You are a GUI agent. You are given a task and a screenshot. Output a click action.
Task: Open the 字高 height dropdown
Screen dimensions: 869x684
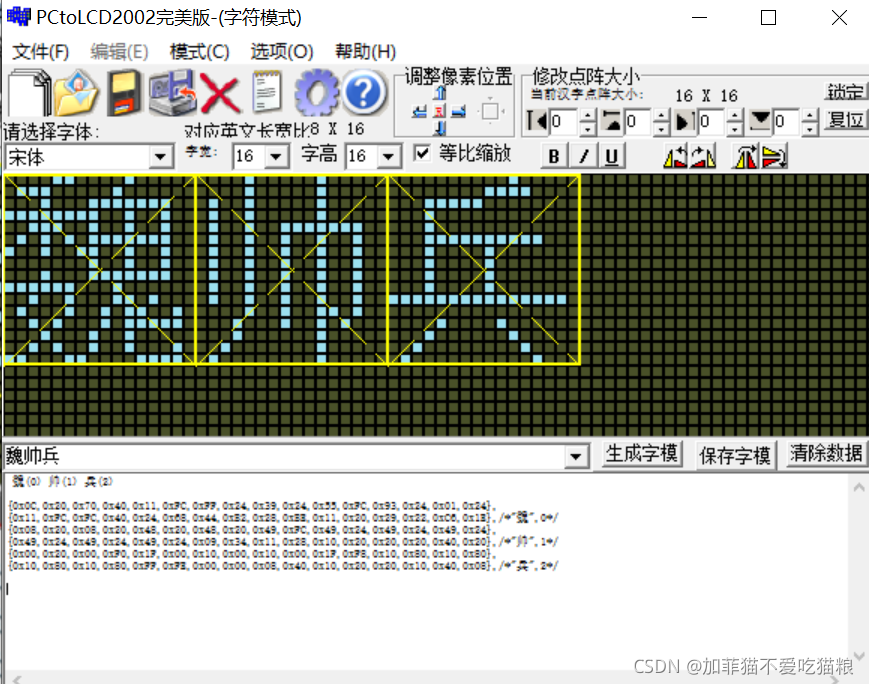pos(389,157)
